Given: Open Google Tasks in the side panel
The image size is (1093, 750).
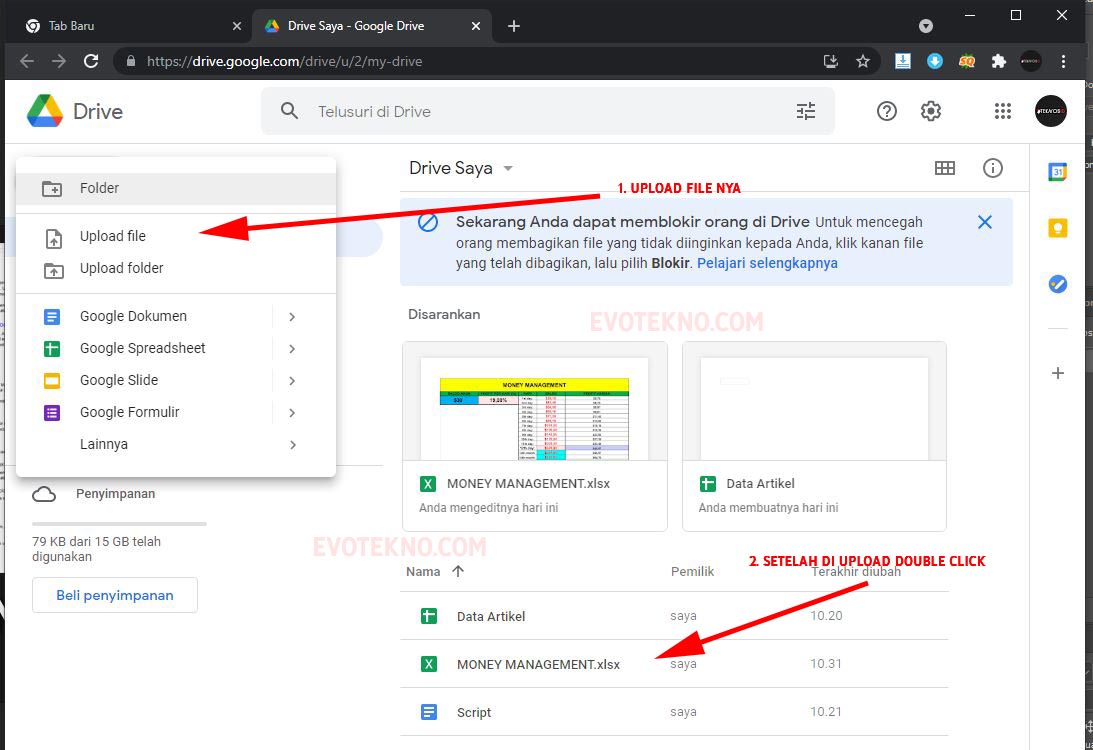Looking at the screenshot, I should pos(1057,283).
